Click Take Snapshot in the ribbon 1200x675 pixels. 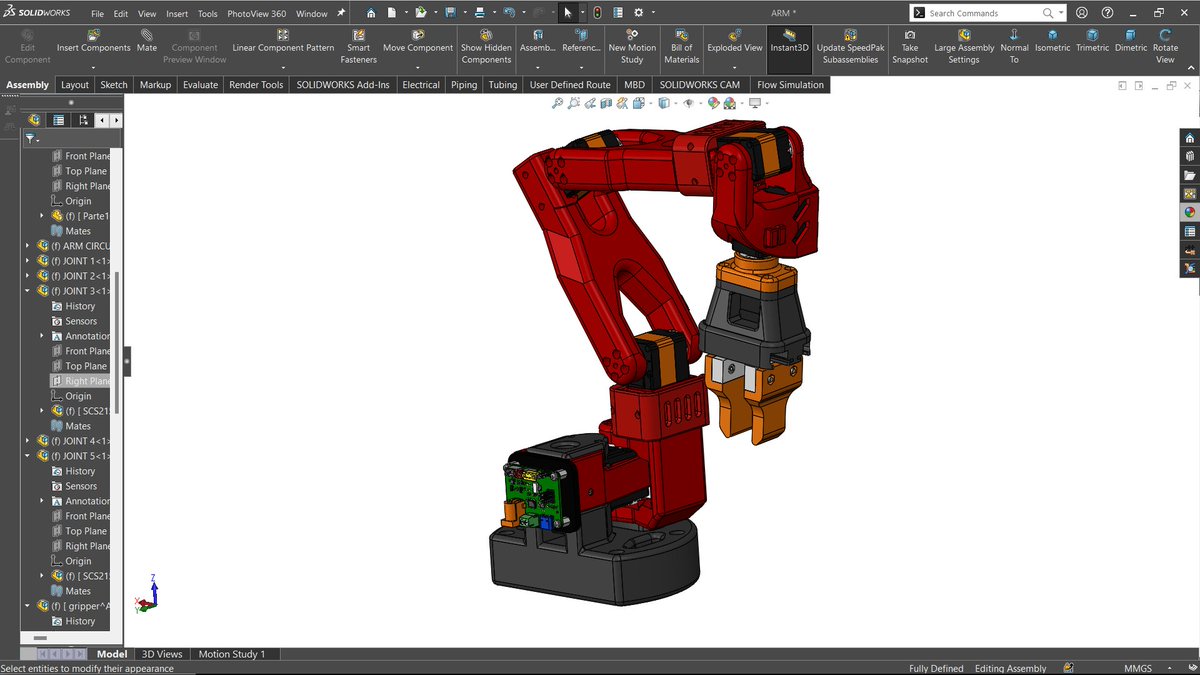pos(910,47)
